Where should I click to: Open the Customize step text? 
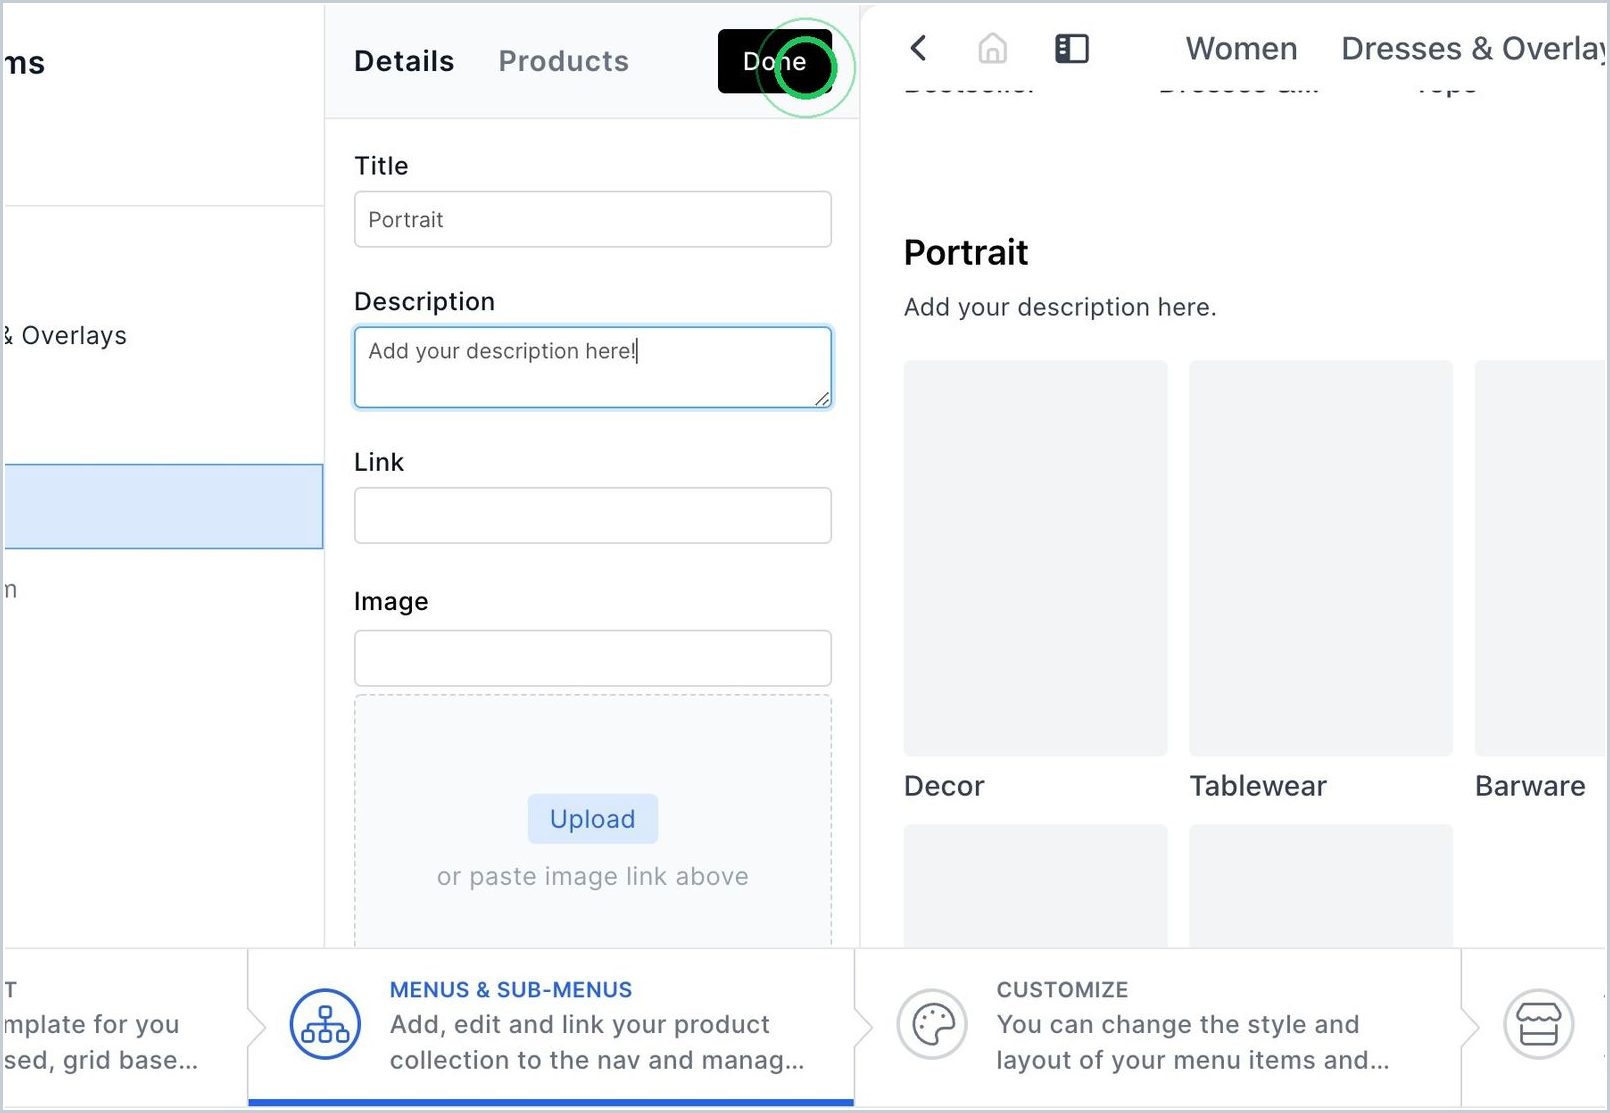(1192, 1025)
